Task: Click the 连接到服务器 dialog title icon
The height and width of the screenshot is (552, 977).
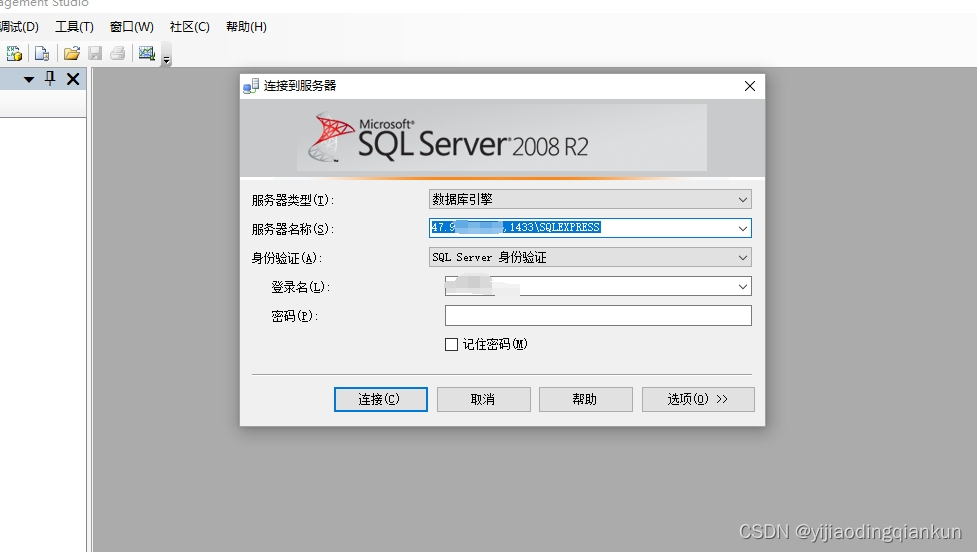Action: (251, 86)
